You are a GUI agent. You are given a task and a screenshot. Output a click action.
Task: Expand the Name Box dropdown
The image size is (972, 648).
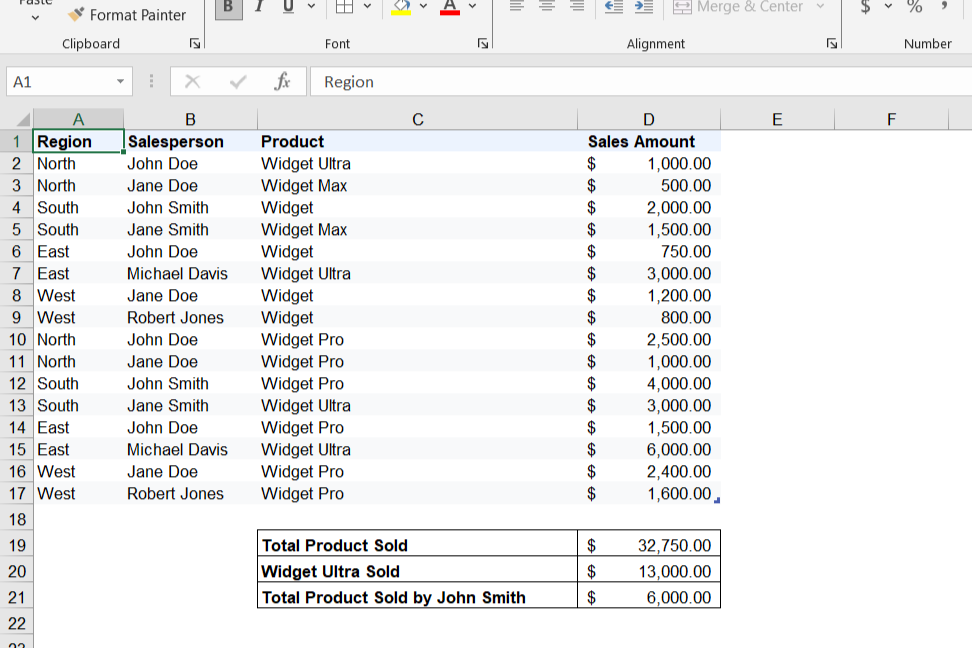pos(120,82)
